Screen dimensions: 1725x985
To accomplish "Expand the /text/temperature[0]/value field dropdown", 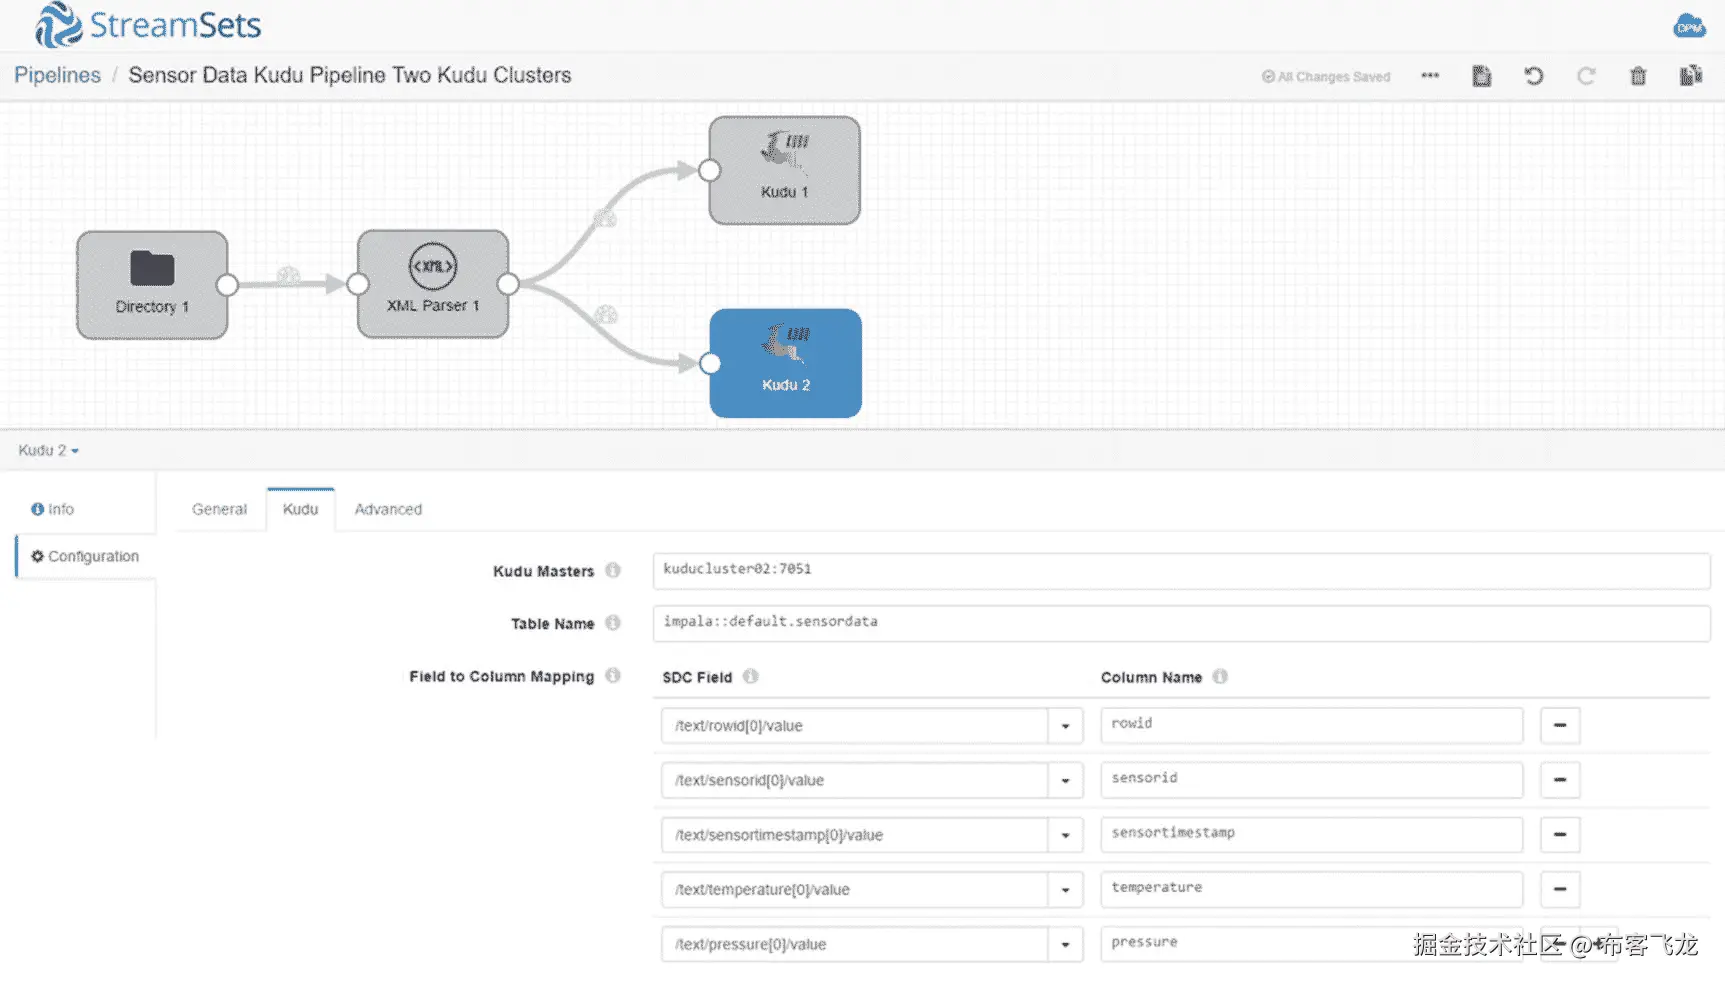I will (x=1065, y=889).
